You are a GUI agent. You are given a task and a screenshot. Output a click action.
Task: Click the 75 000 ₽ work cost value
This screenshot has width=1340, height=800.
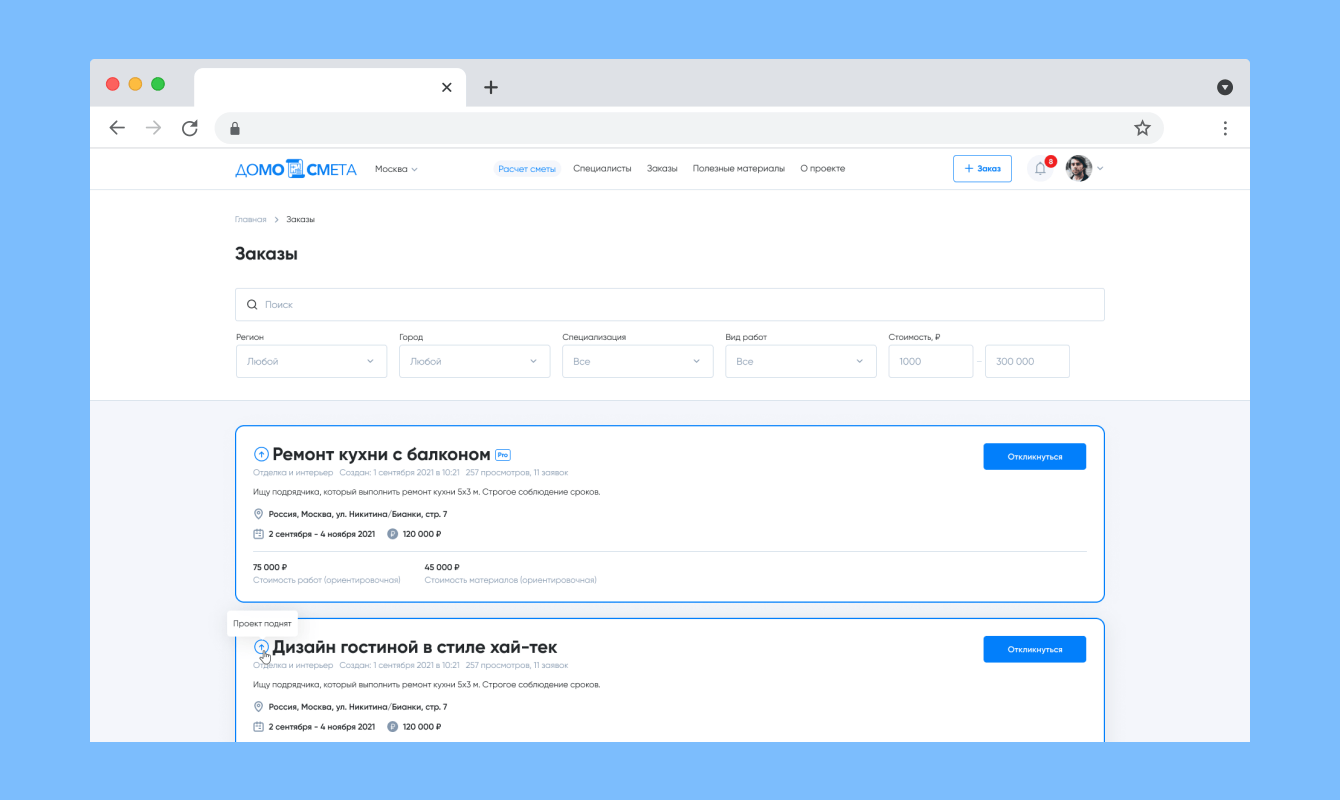tap(270, 567)
